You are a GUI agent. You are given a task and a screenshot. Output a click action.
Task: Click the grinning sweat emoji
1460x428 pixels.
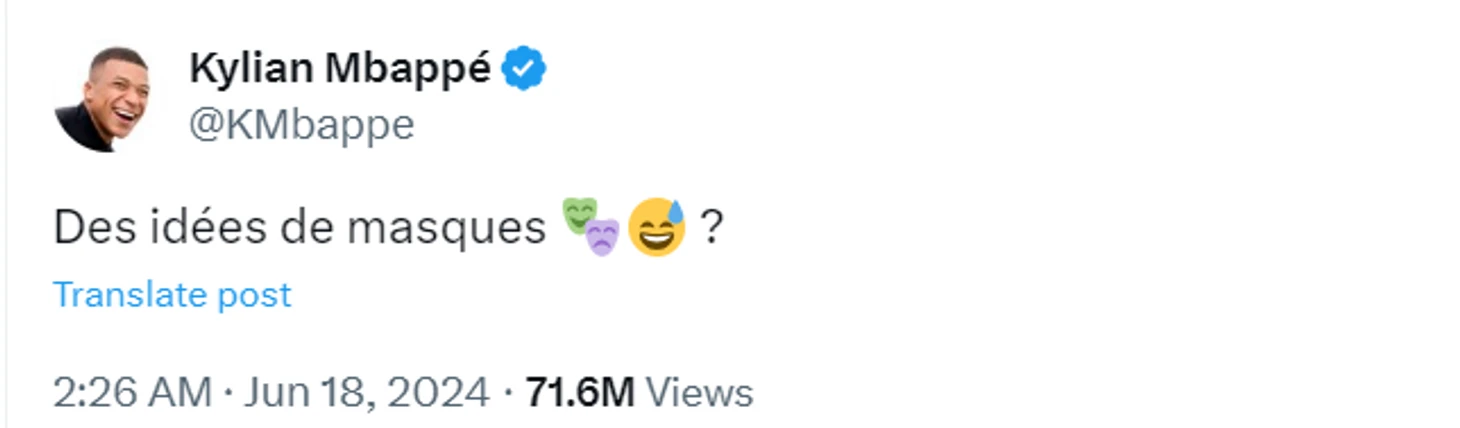[657, 227]
